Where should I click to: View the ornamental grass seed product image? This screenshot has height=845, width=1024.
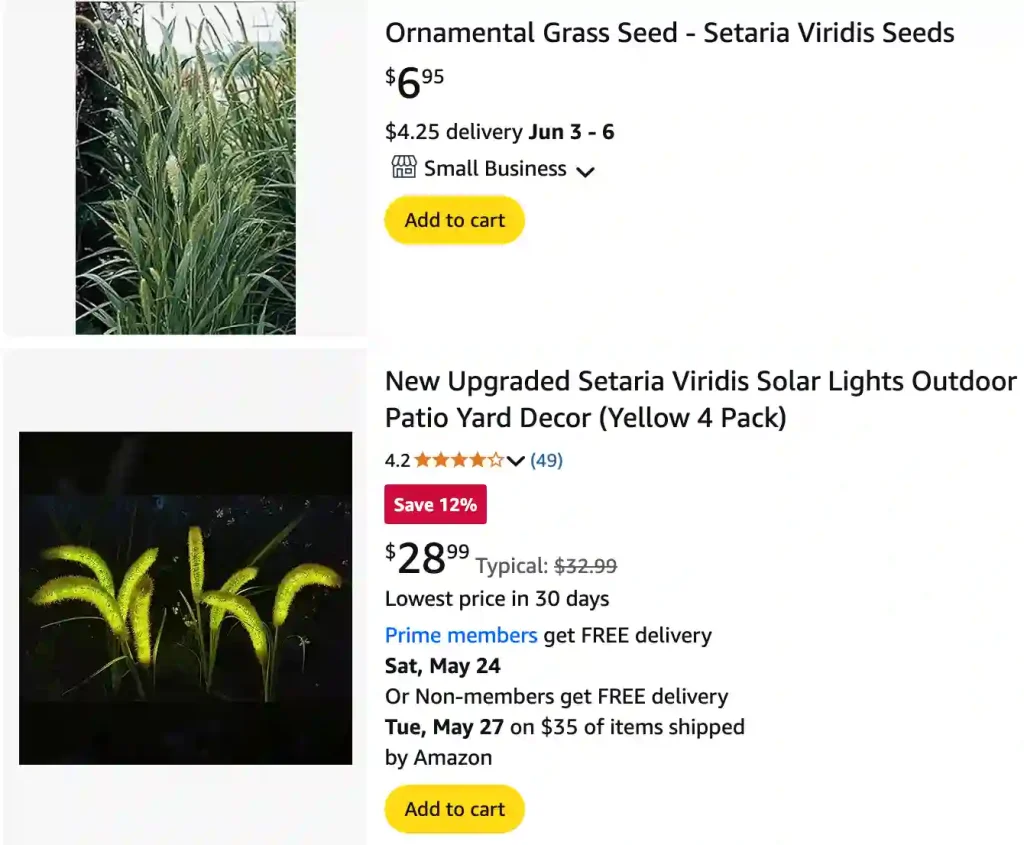pyautogui.click(x=185, y=165)
